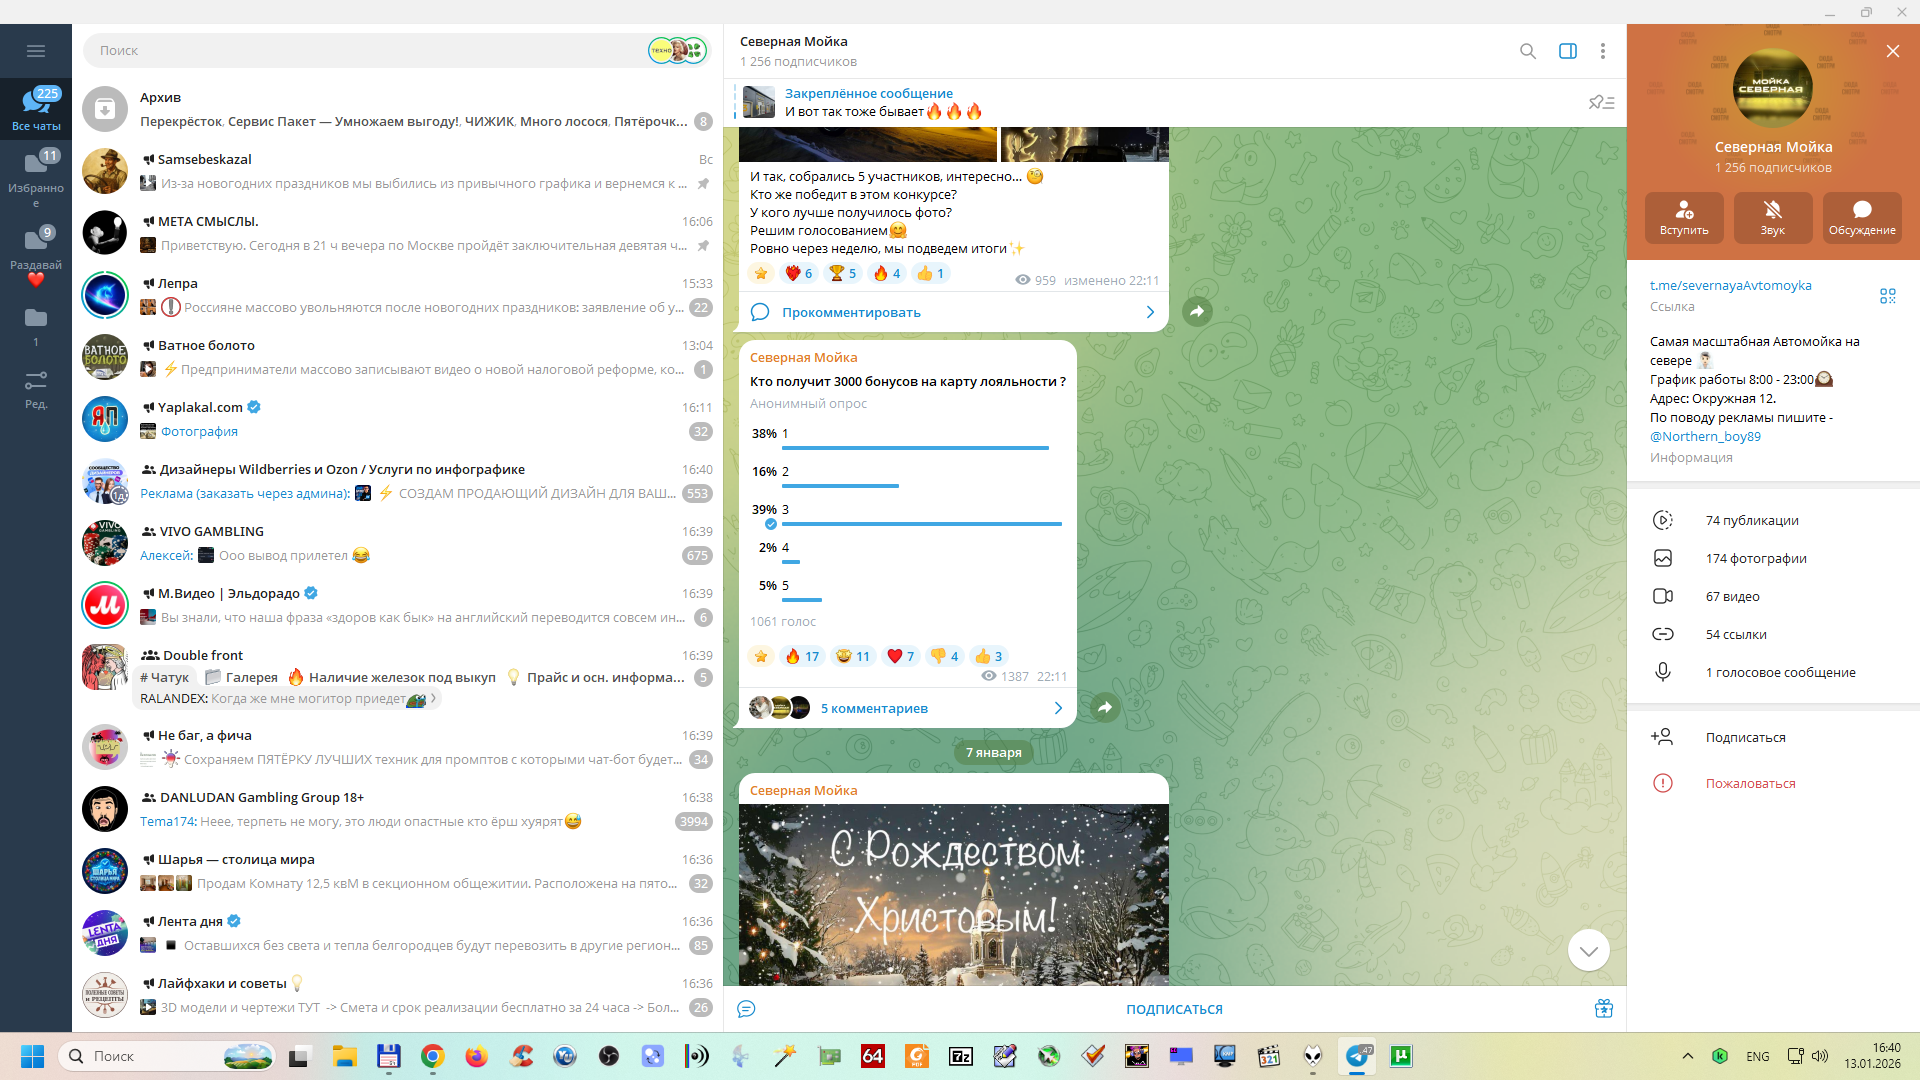1920x1080 pixels.
Task: Switch to the Раздавай folder tab
Action: (x=36, y=249)
